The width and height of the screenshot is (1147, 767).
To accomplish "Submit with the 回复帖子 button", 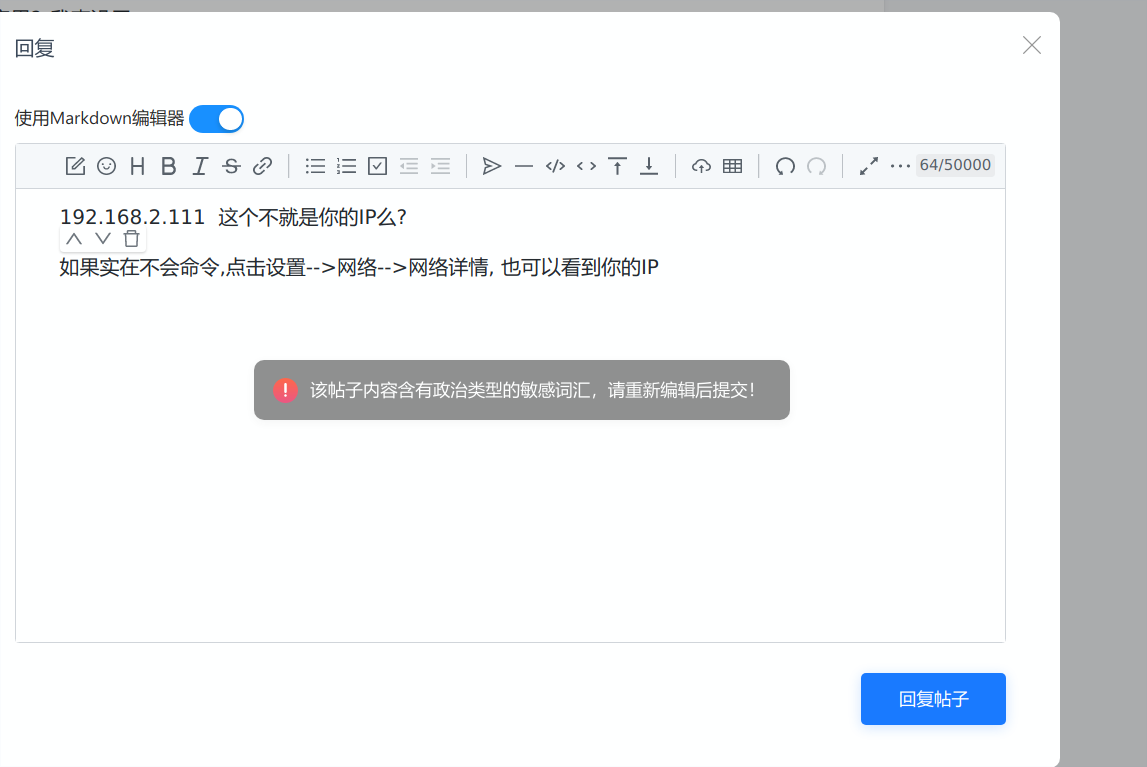I will pos(933,699).
